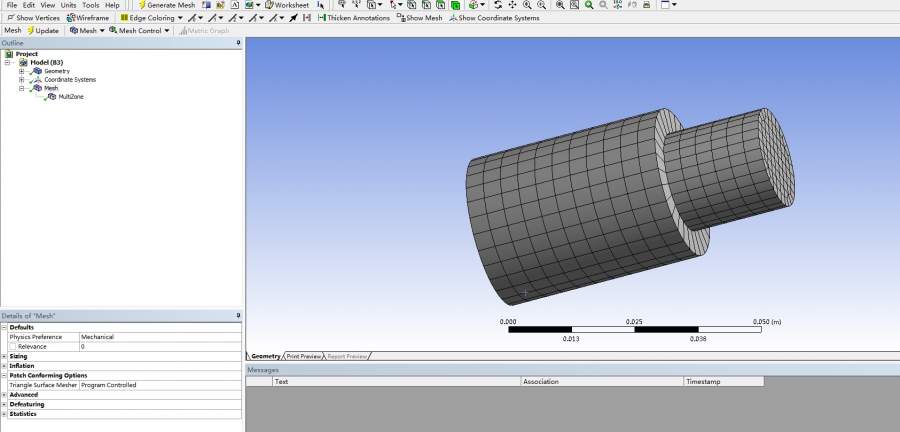
Task: Expand the Sizing section in Details
Action: (x=4, y=355)
